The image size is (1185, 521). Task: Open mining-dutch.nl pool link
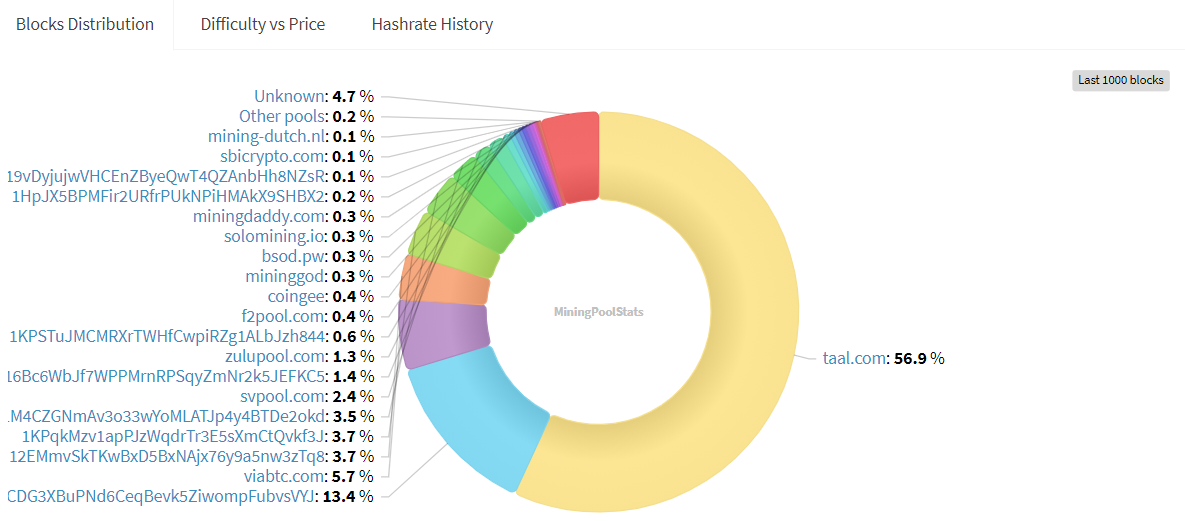click(x=266, y=136)
